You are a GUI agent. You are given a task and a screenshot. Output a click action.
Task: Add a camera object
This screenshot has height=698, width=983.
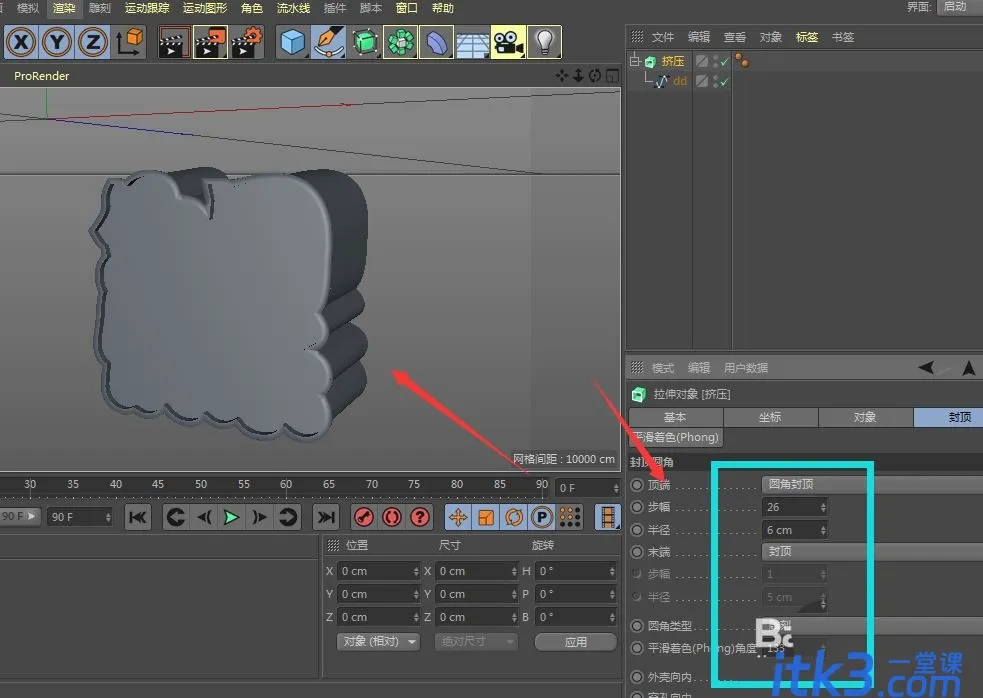pos(508,42)
